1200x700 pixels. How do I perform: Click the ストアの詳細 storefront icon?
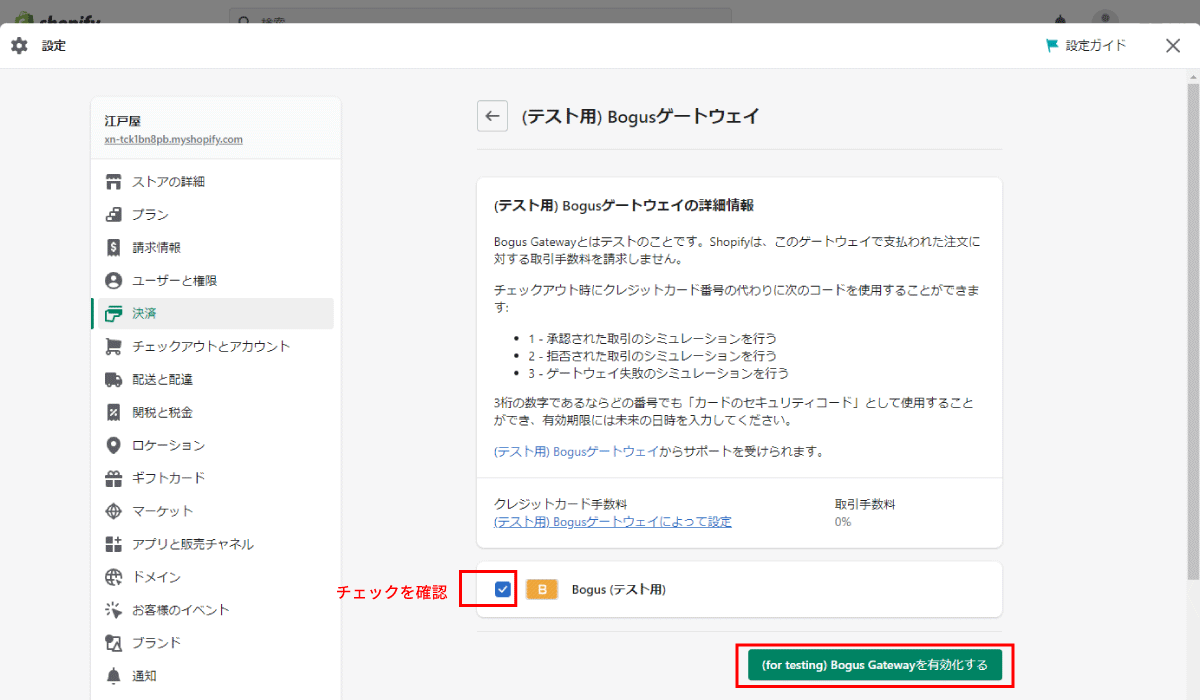114,182
